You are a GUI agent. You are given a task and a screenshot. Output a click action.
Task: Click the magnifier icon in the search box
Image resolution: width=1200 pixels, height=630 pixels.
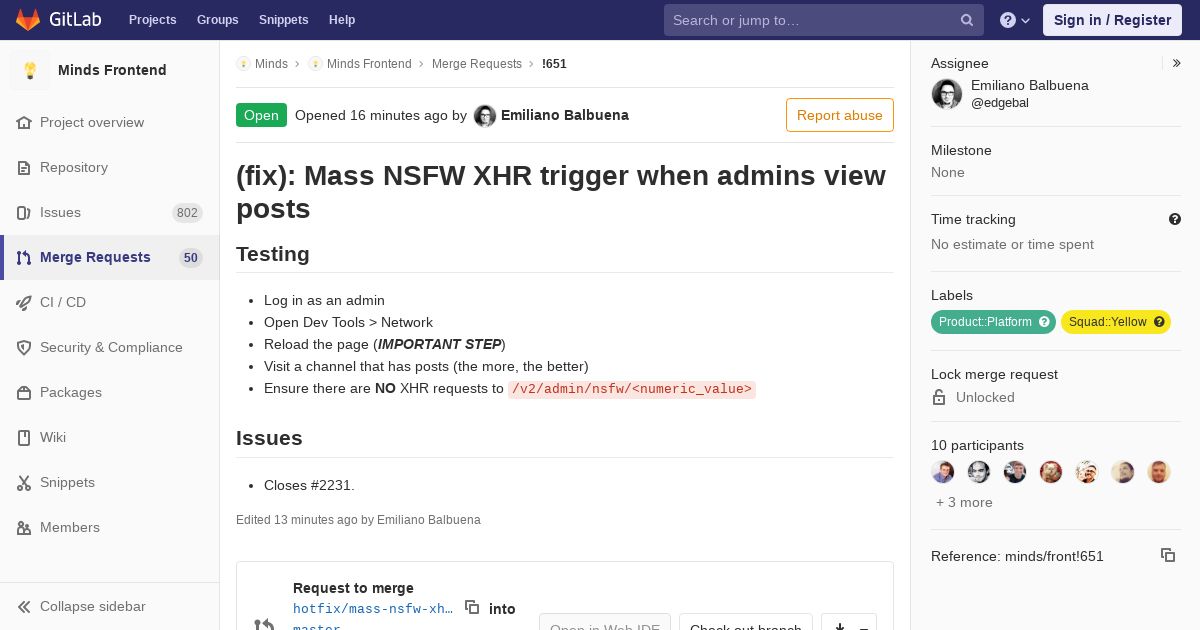(967, 20)
